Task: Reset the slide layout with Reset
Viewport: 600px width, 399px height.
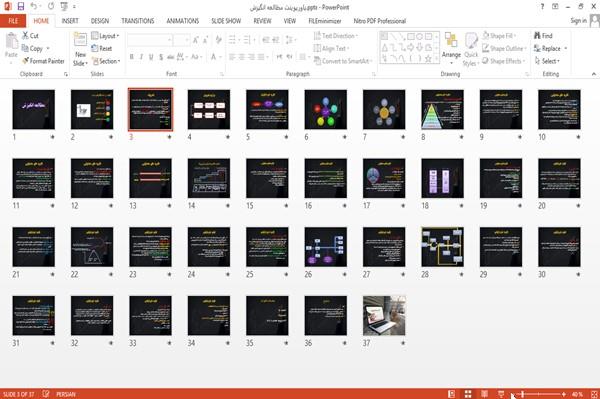Action: point(102,48)
